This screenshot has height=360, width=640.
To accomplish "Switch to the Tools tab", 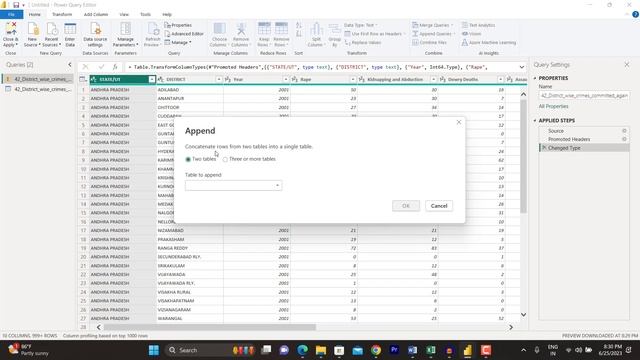I will (145, 14).
